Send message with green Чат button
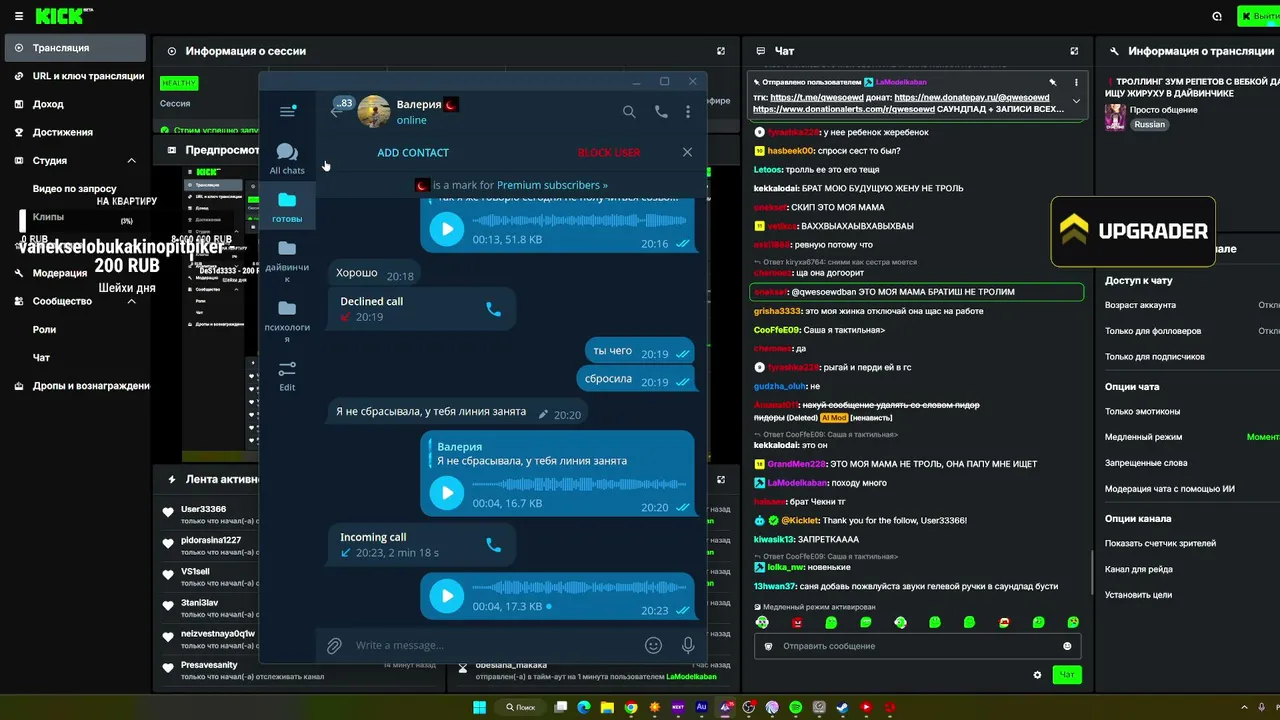The image size is (1280, 720). tap(1067, 675)
